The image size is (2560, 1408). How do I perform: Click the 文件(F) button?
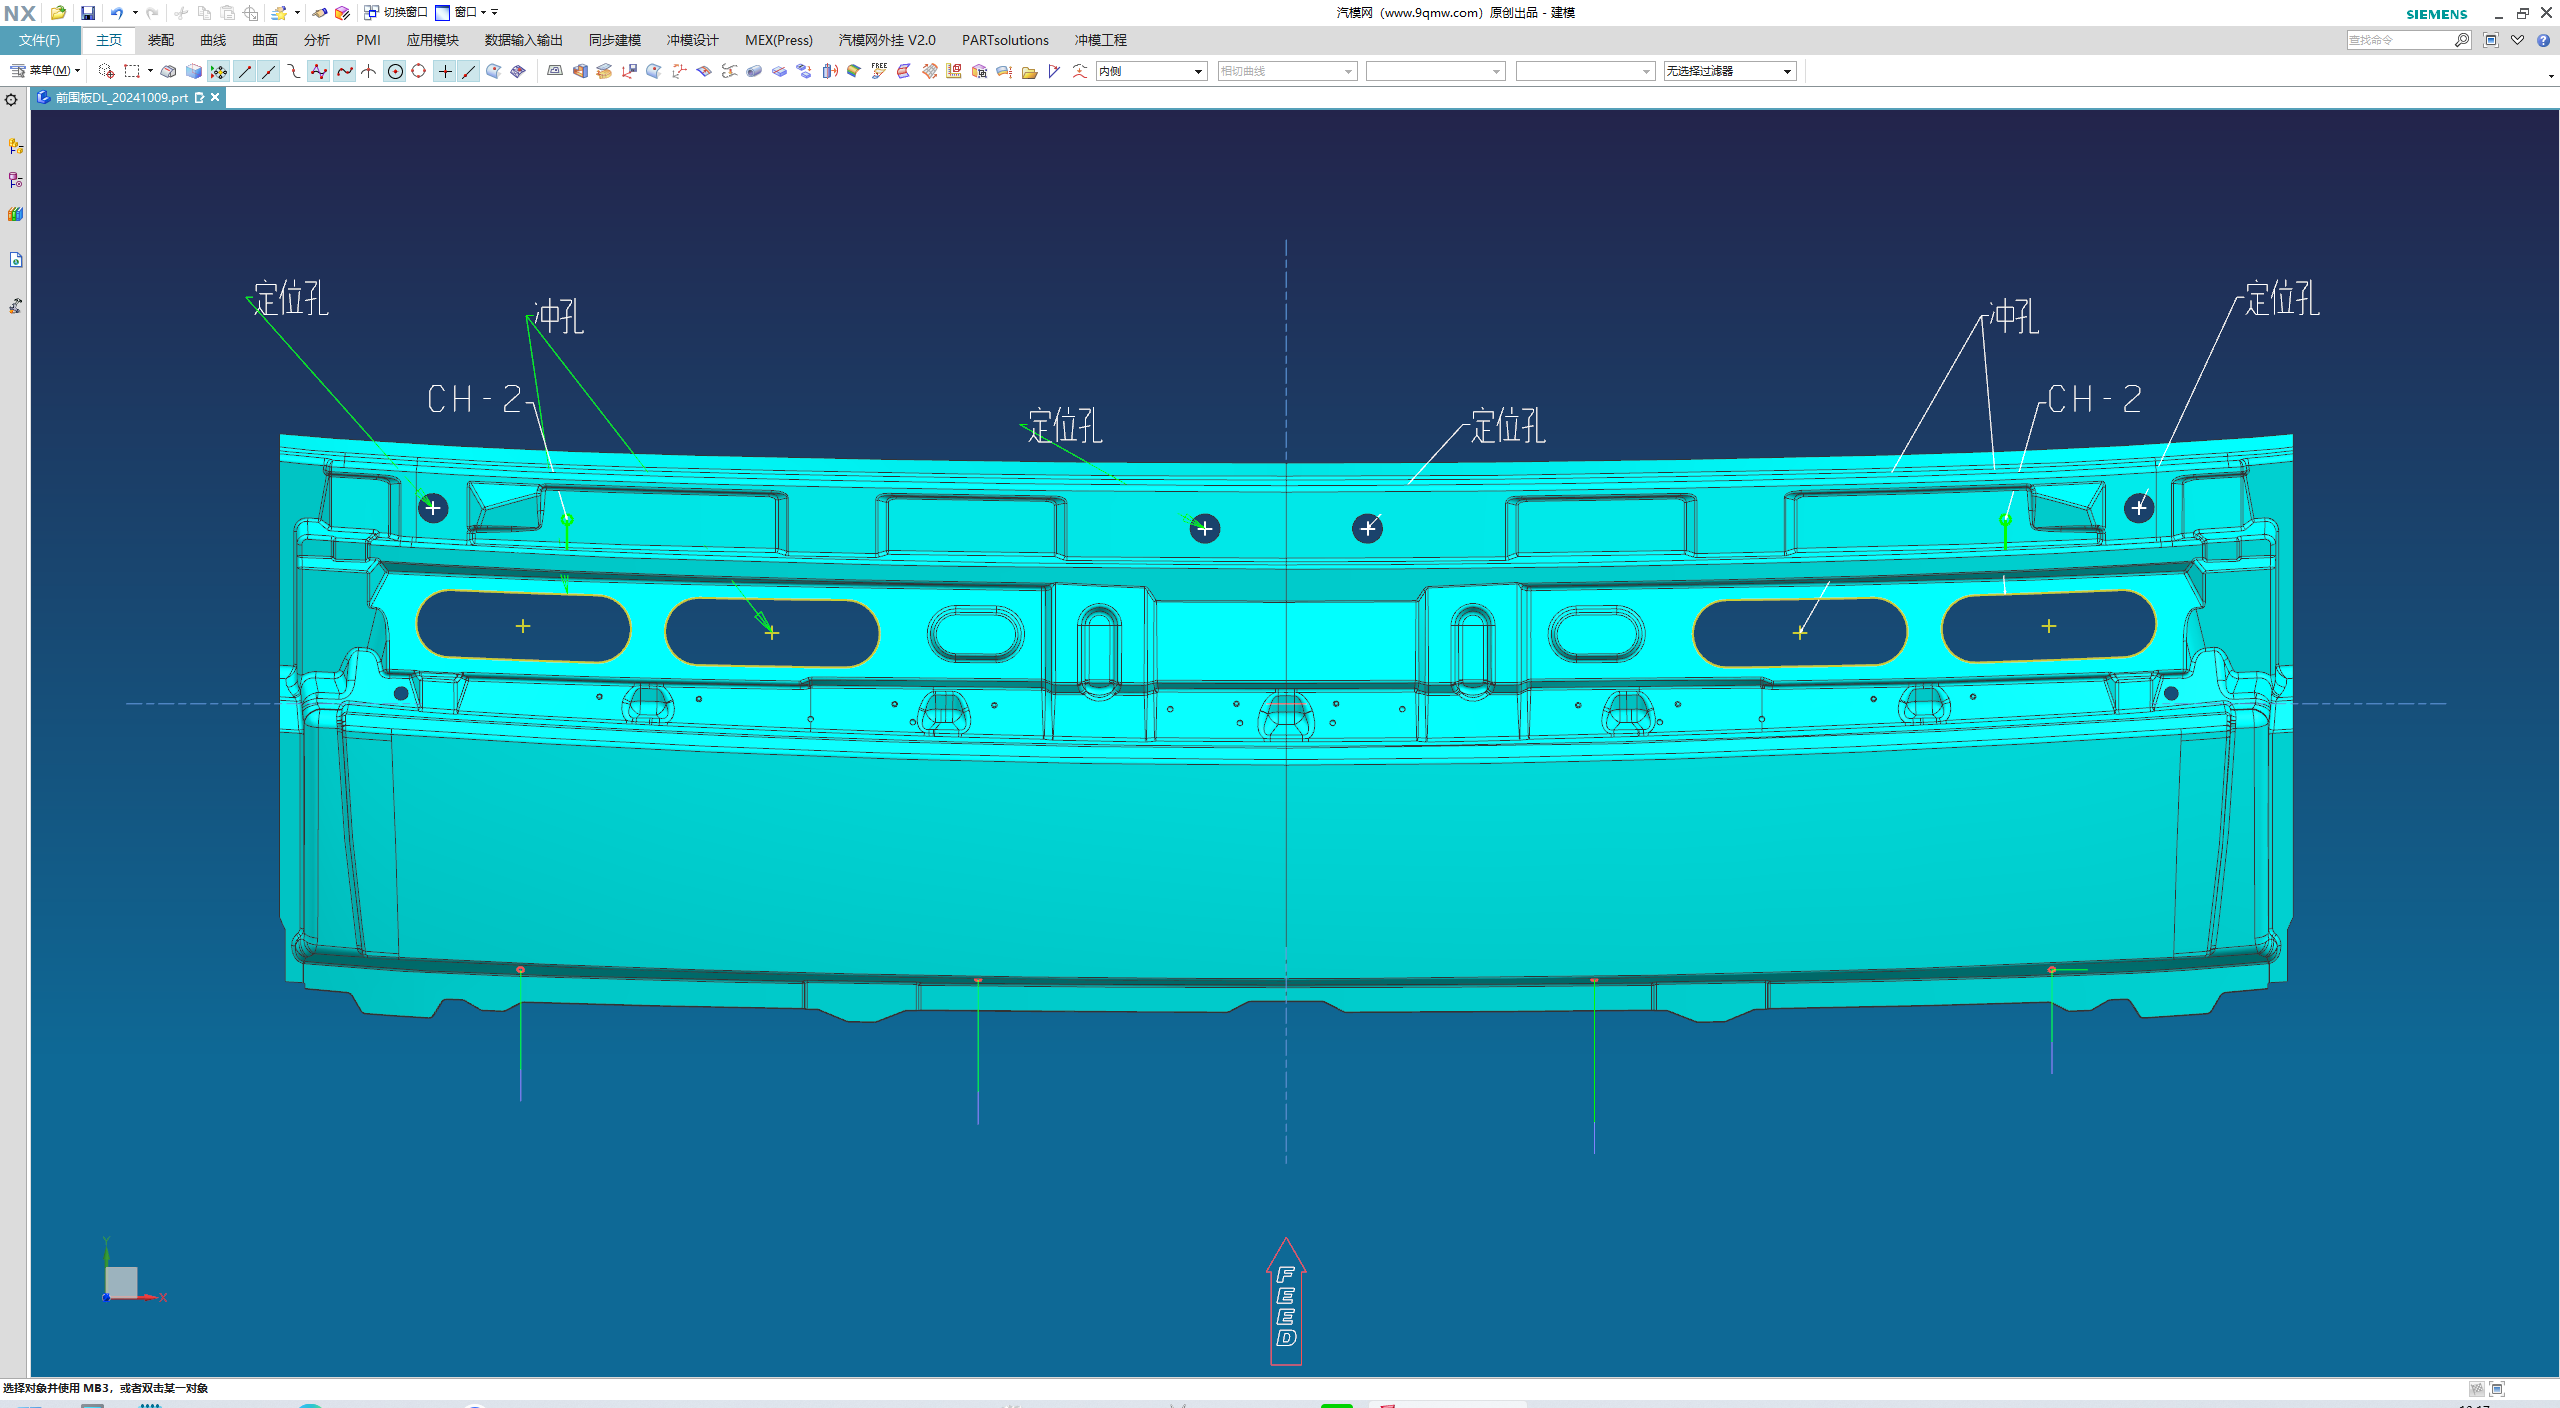pos(39,40)
